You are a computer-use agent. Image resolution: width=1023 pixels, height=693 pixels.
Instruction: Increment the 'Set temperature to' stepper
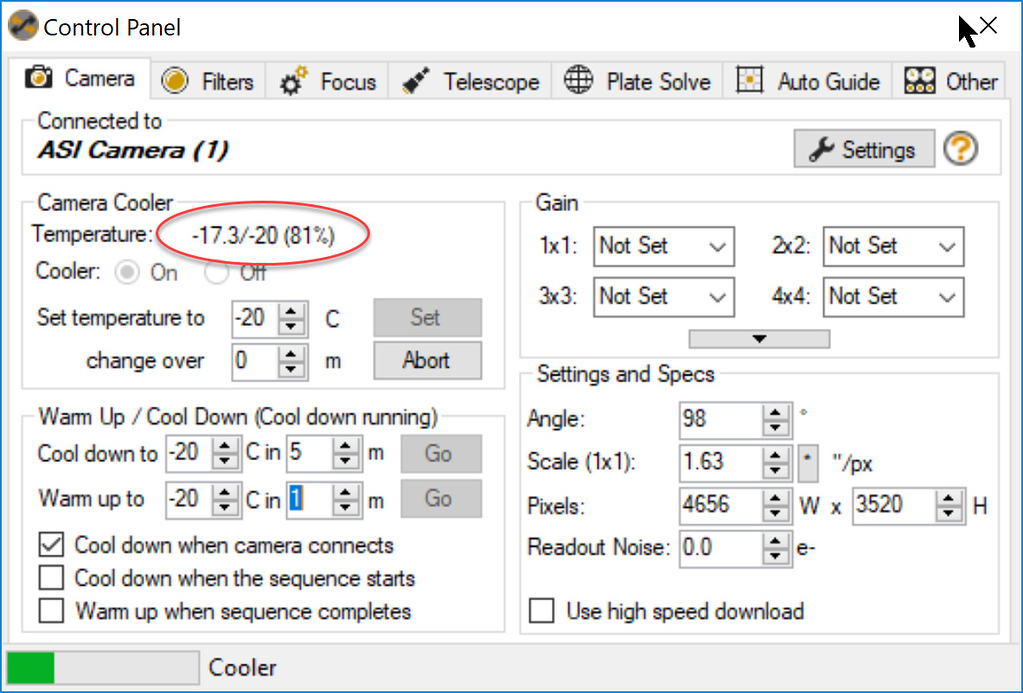(x=289, y=312)
